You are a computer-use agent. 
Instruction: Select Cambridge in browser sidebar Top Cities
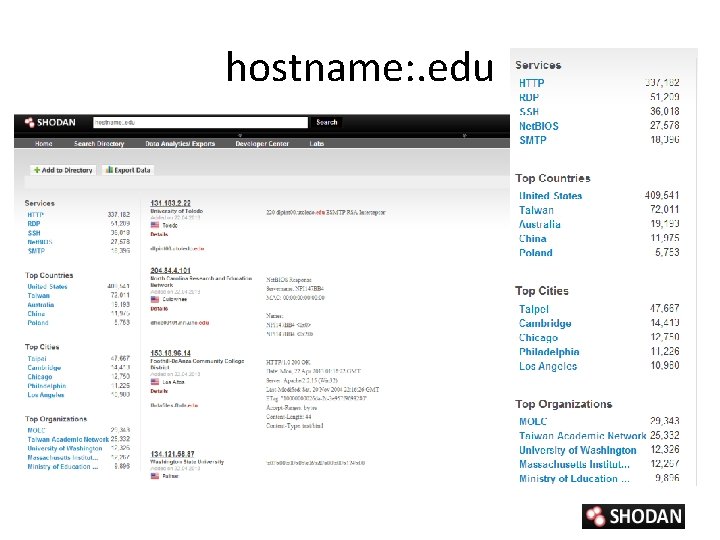pyautogui.click(x=44, y=367)
